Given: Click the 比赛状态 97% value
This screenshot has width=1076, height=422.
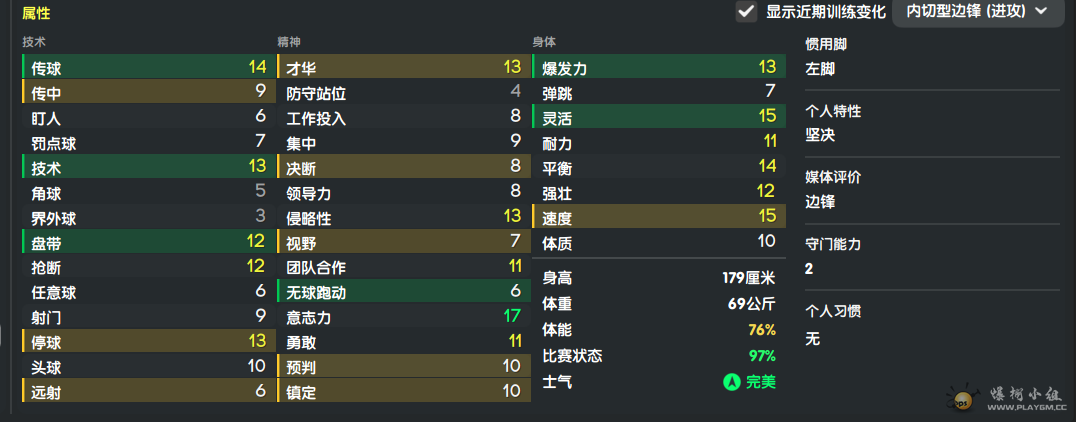Looking at the screenshot, I should pyautogui.click(x=762, y=356).
